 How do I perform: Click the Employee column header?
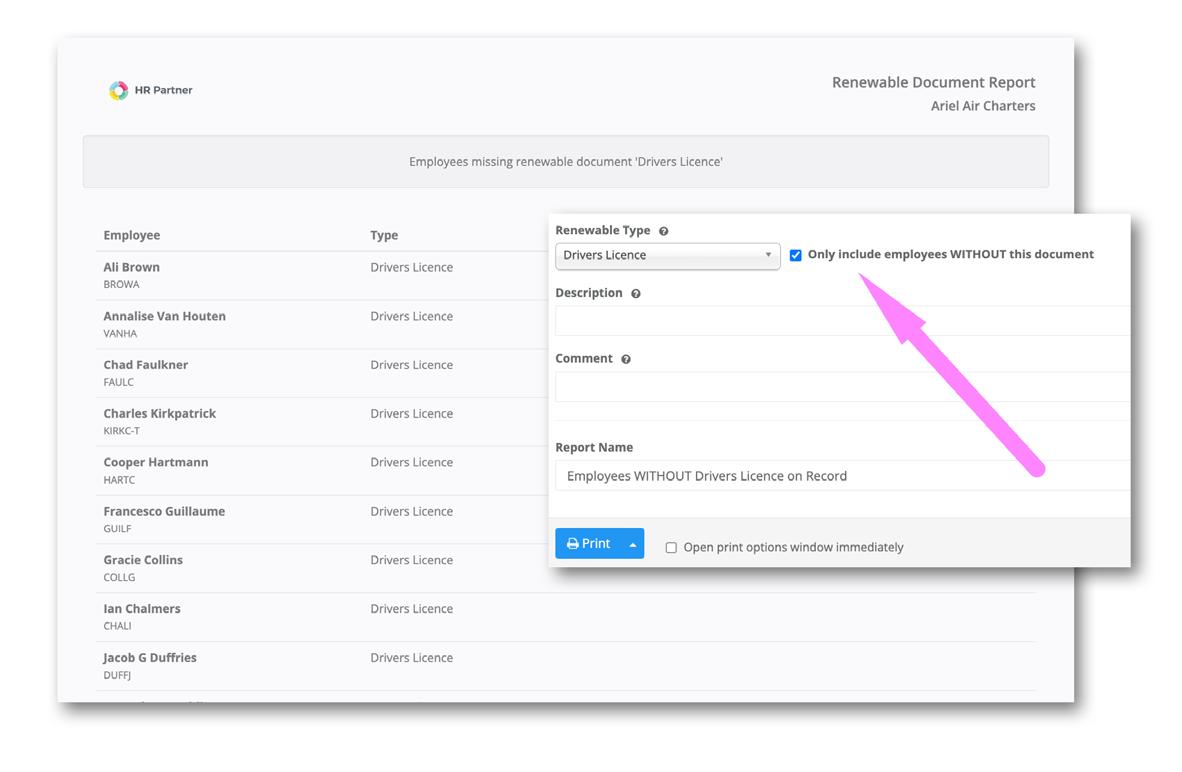(132, 235)
